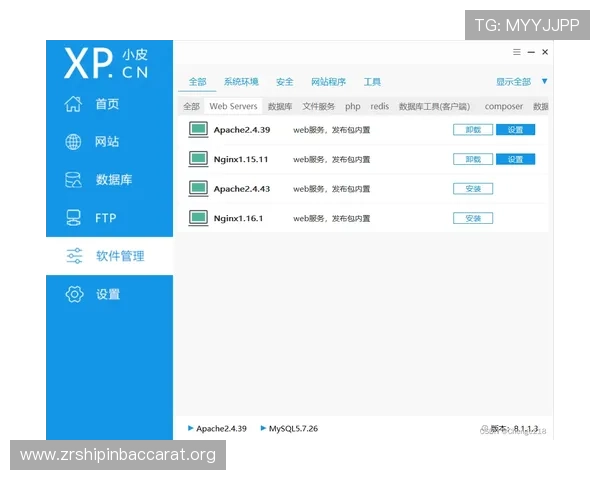
Task: Select the php sub-tab
Action: pos(352,106)
